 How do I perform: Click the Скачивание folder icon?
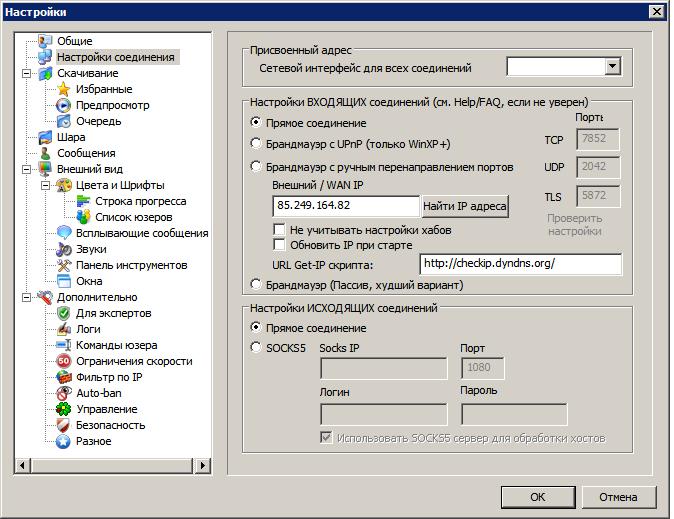pyautogui.click(x=45, y=73)
